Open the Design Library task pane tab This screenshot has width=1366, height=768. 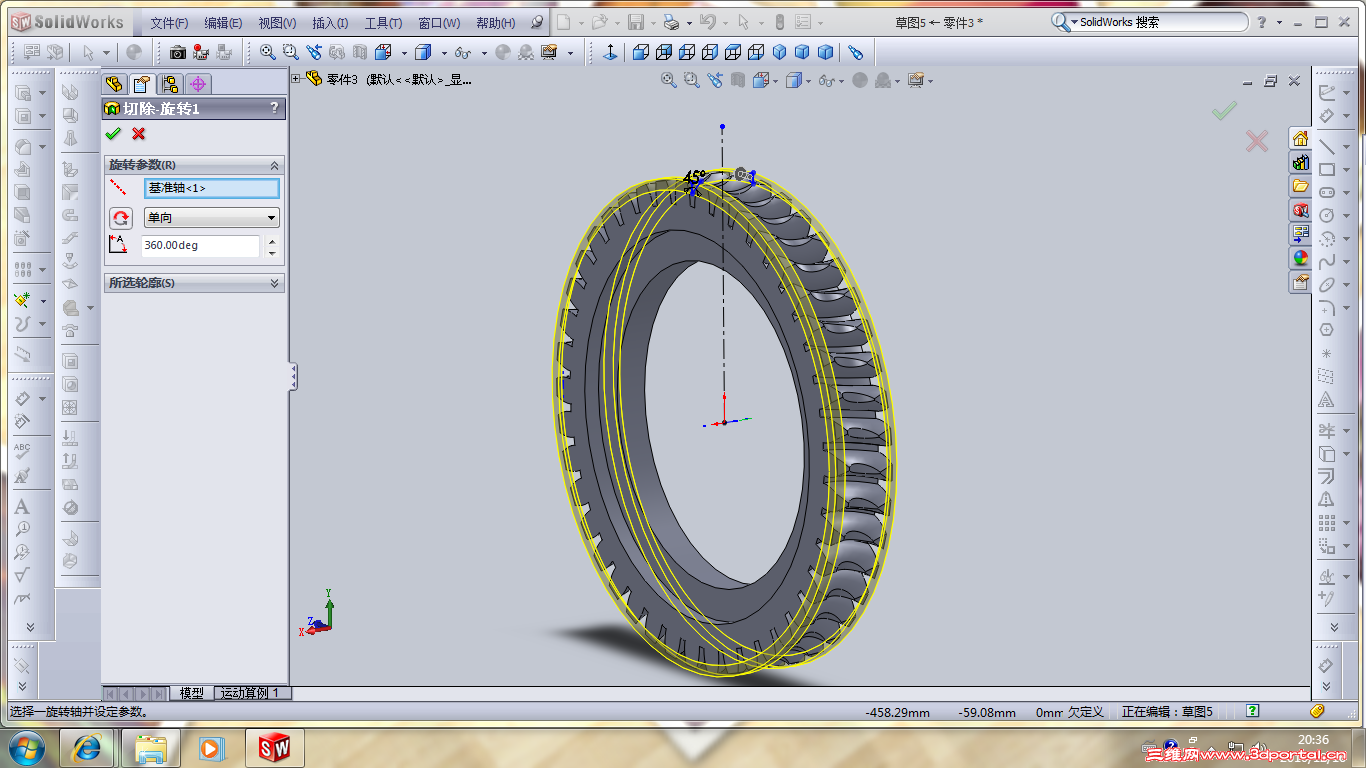point(1300,162)
